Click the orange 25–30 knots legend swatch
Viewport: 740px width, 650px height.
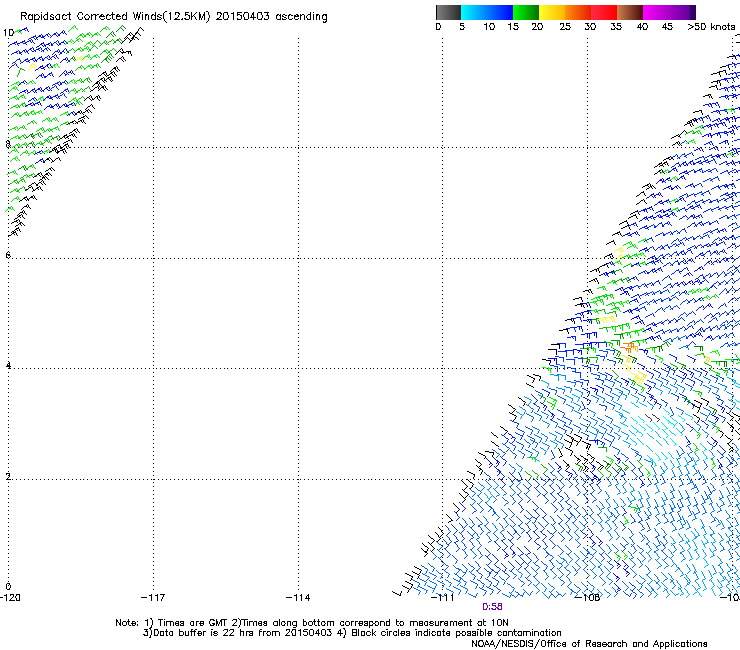[578, 12]
